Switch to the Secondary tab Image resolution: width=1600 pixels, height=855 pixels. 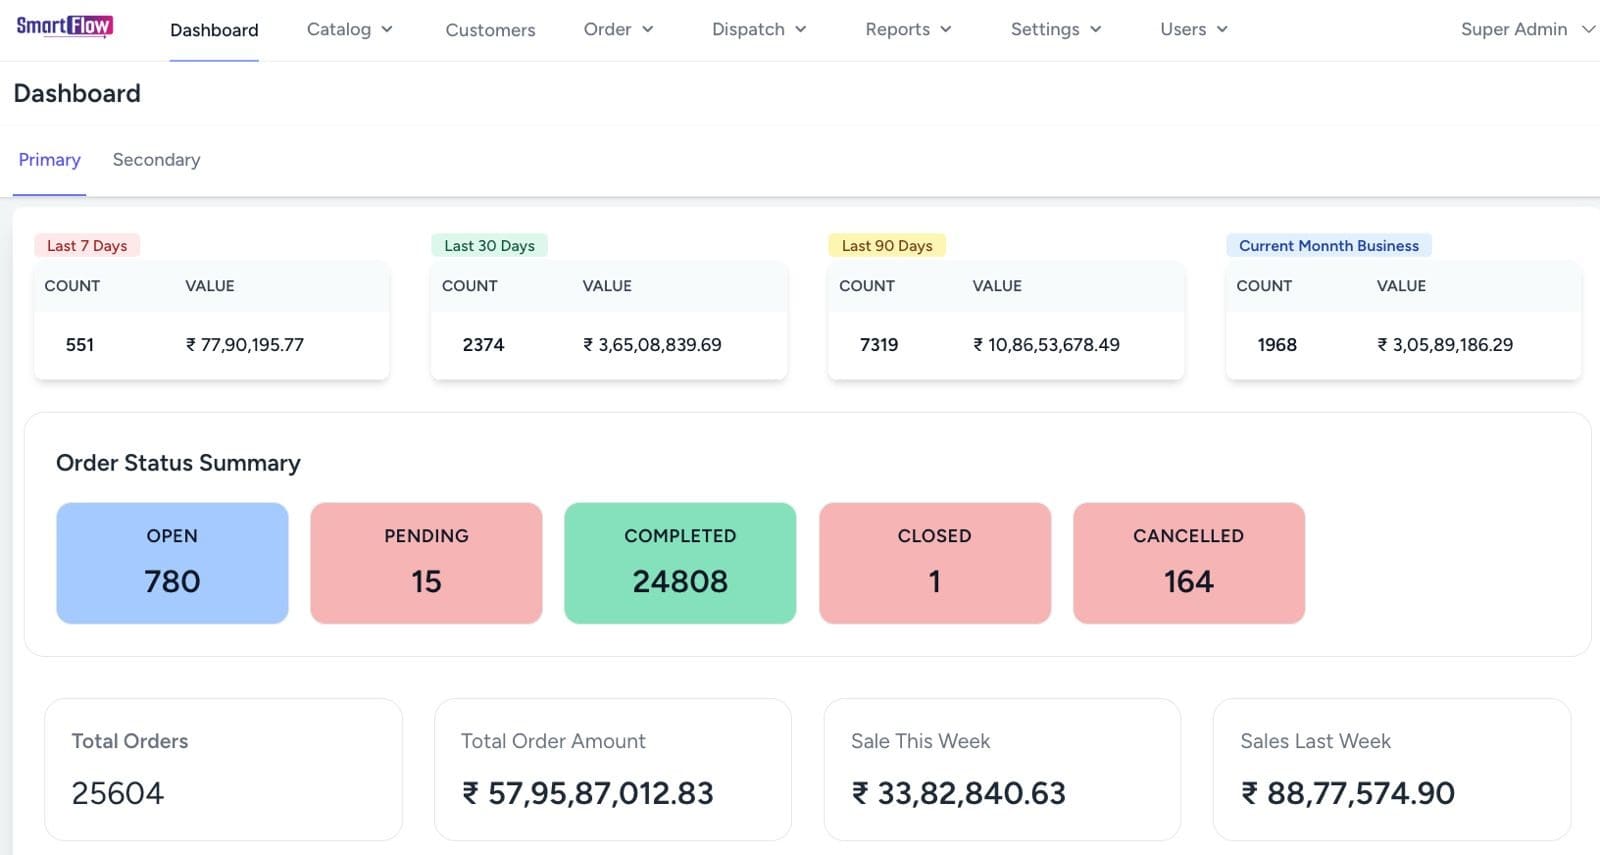click(x=156, y=160)
